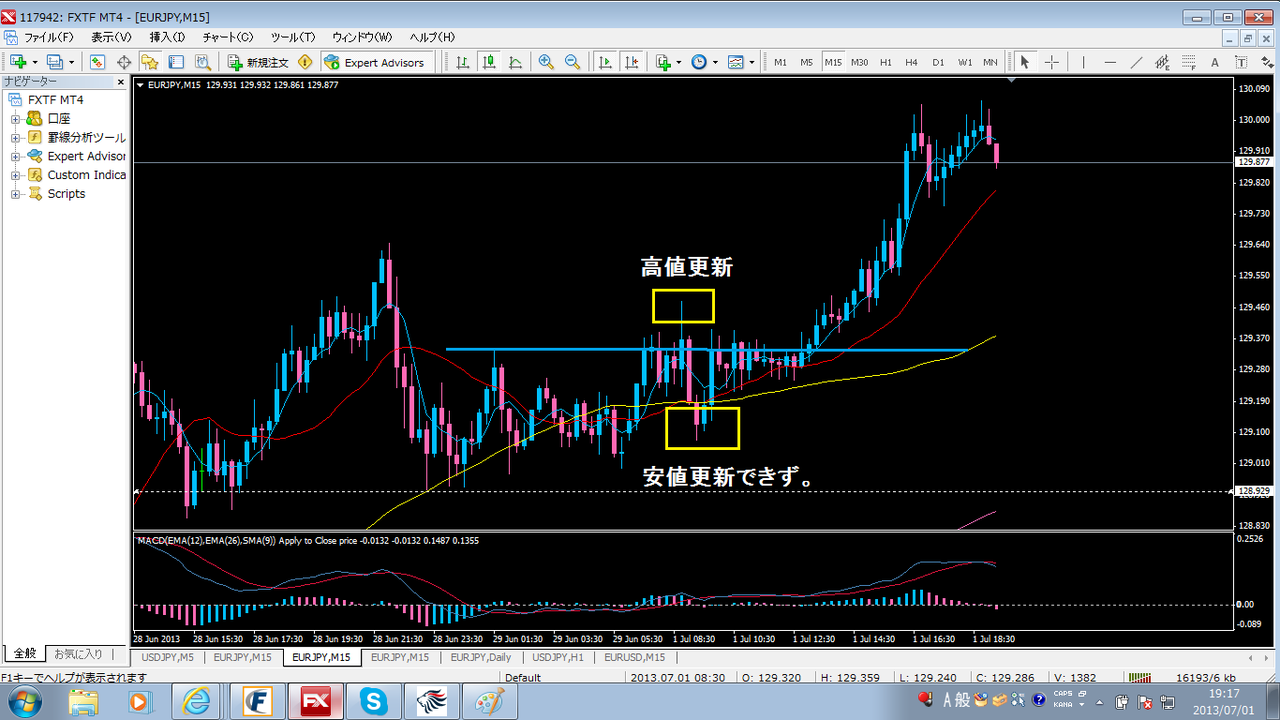Select the equidistant channel tool
The width and height of the screenshot is (1280, 720).
tap(1162, 62)
